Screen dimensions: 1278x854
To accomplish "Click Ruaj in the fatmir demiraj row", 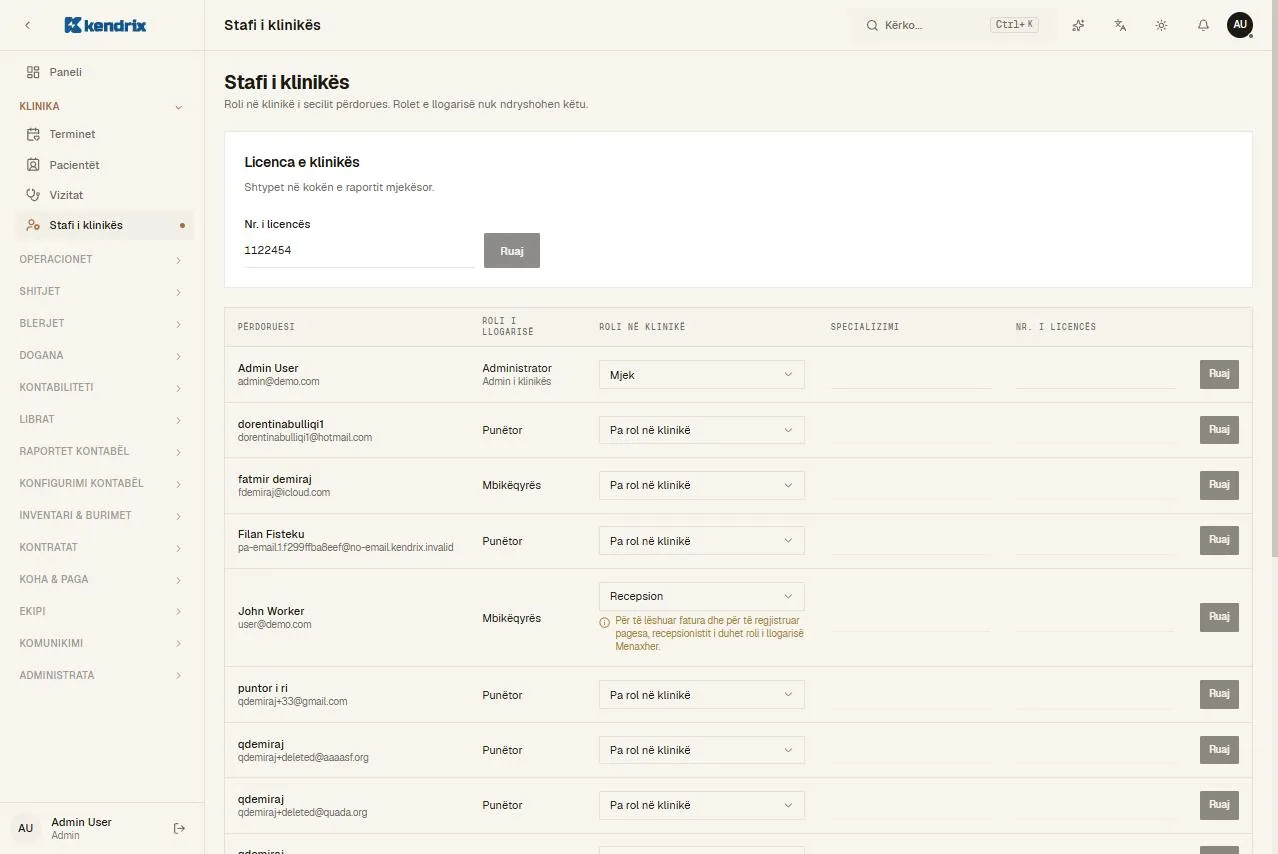I will point(1219,485).
